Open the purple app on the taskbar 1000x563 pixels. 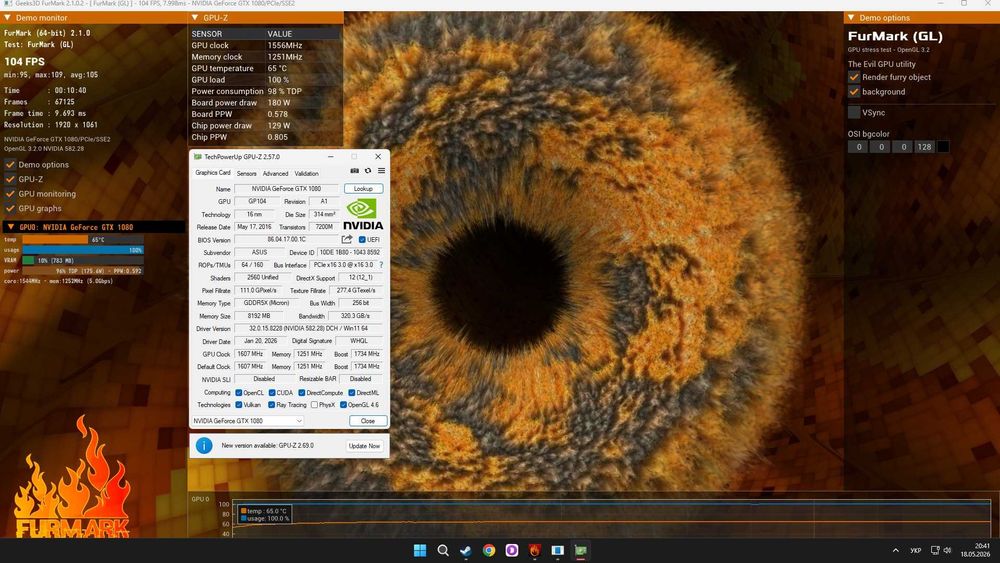(511, 551)
